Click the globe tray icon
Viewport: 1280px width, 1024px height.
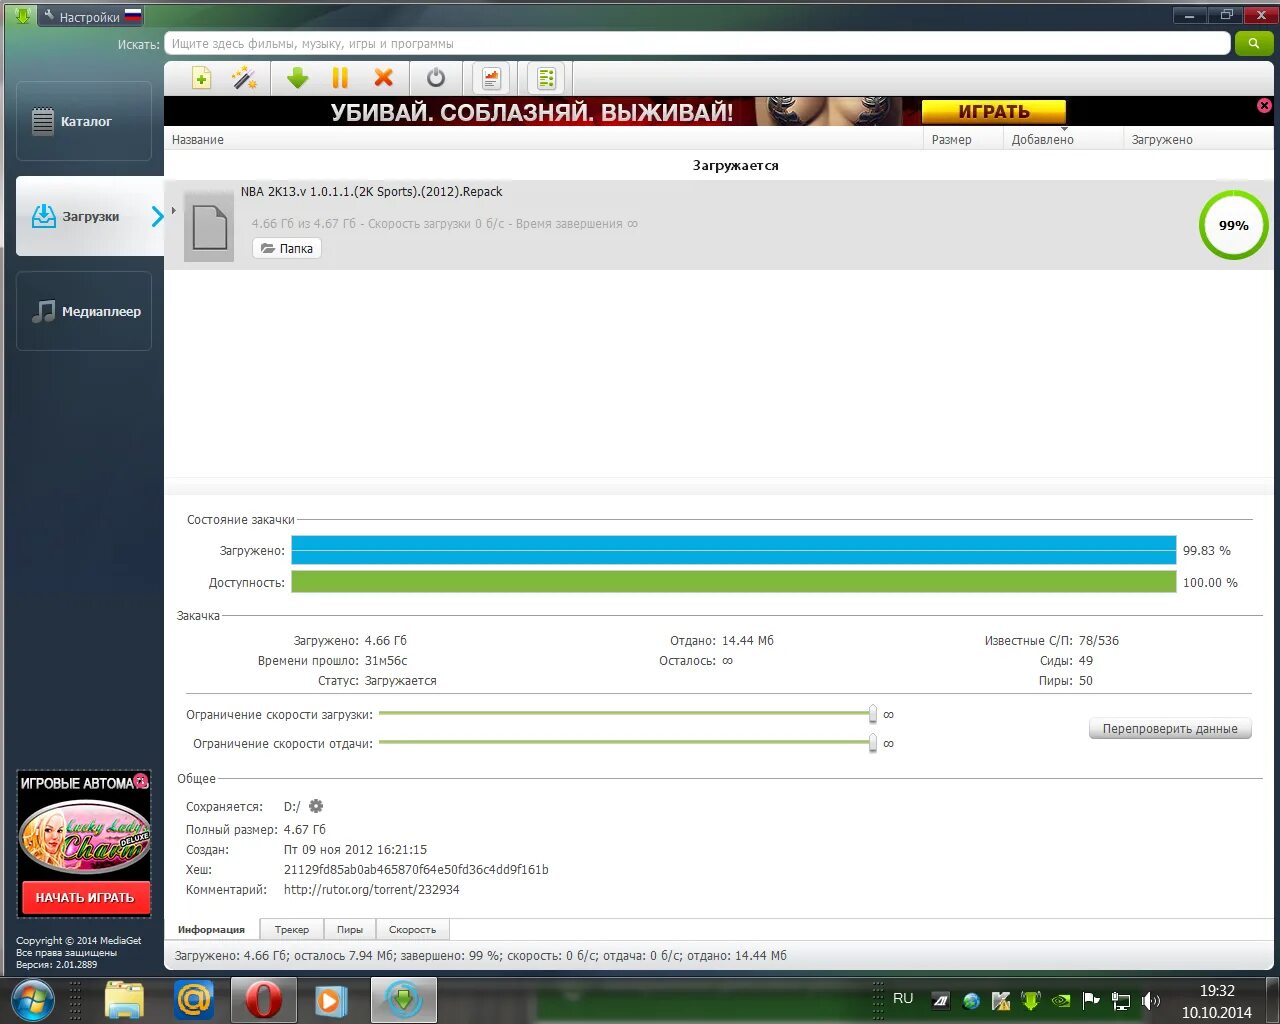point(970,1000)
